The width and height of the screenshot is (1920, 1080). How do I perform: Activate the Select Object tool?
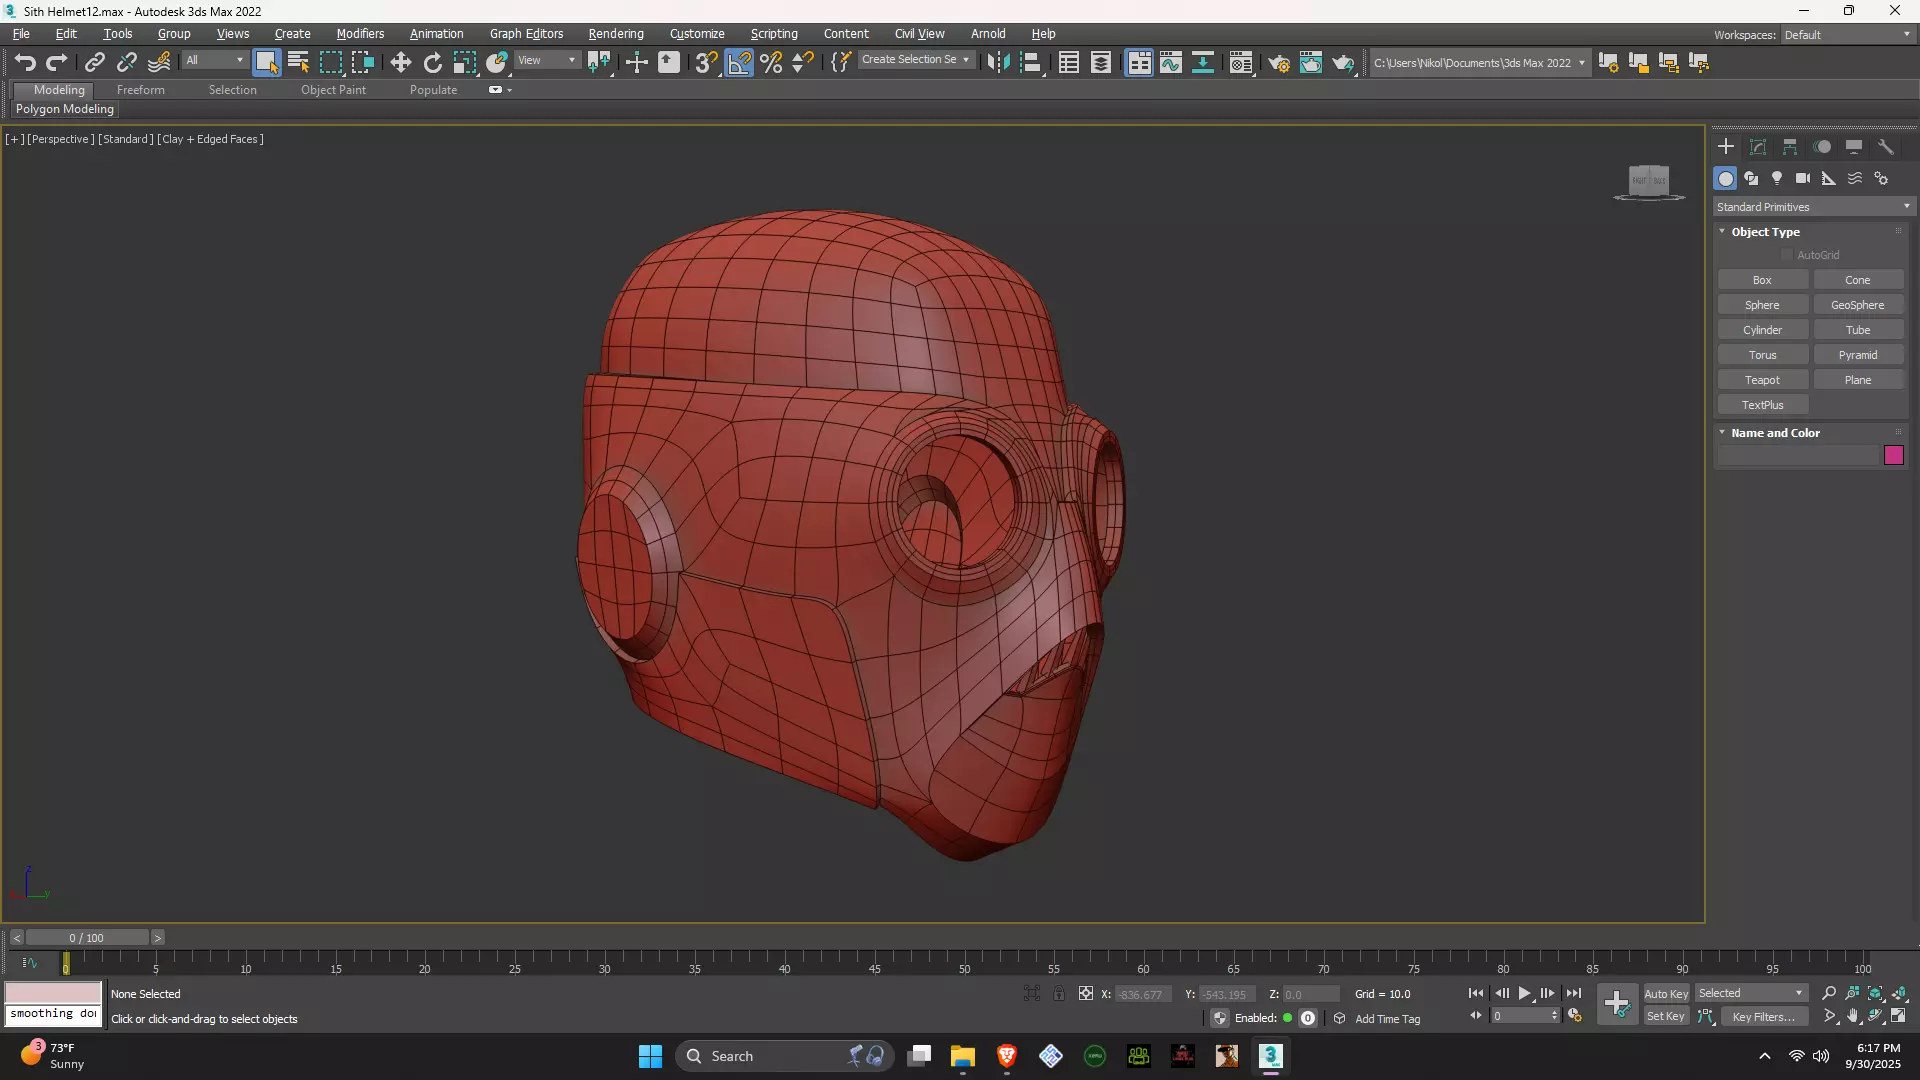[x=266, y=62]
